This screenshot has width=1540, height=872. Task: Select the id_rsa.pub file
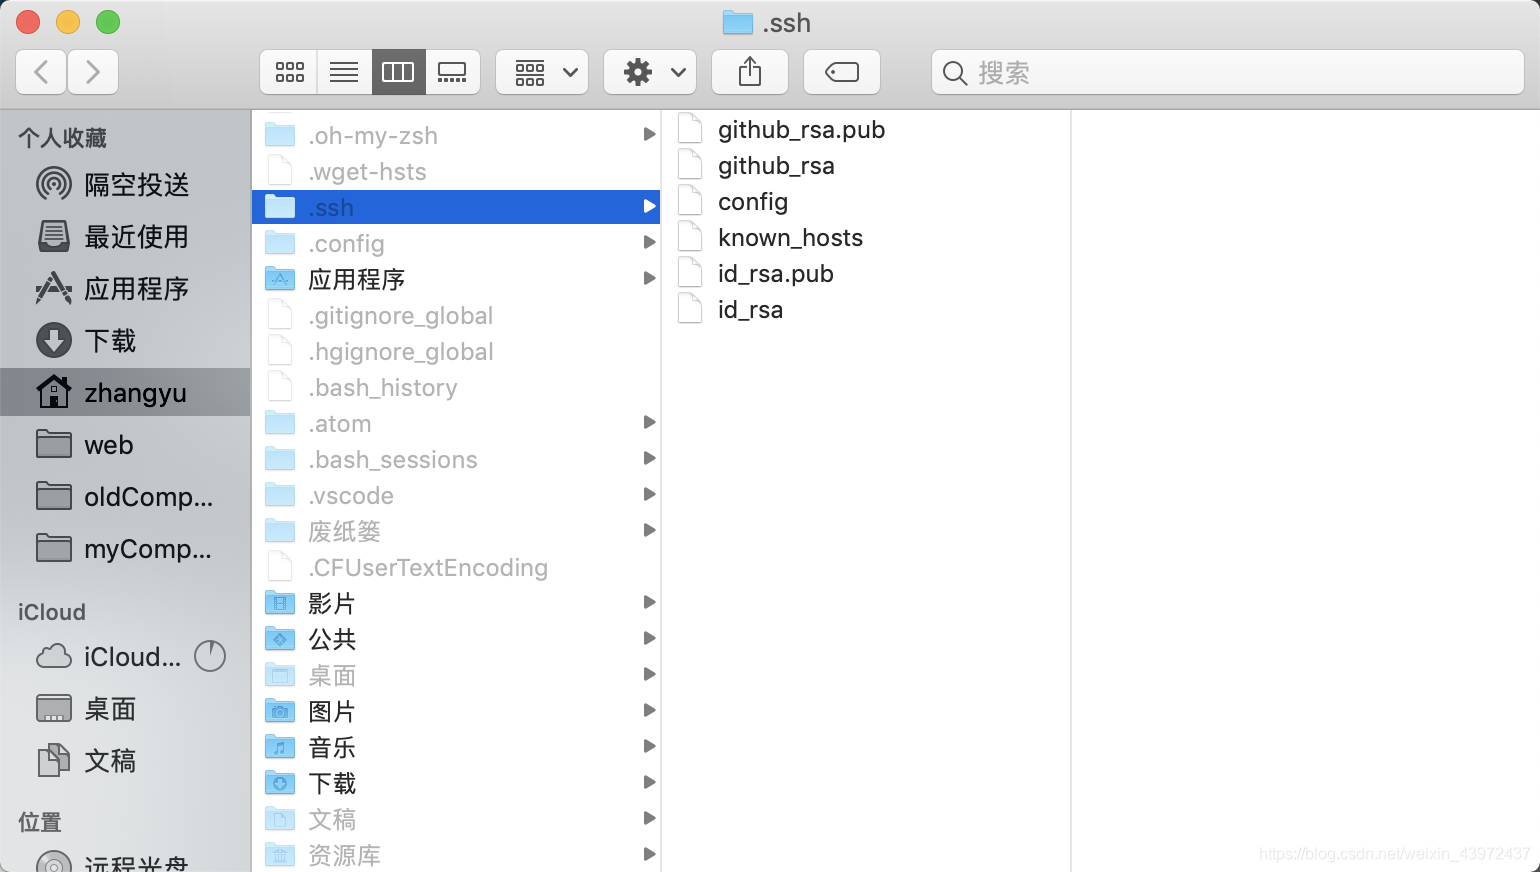(866, 273)
